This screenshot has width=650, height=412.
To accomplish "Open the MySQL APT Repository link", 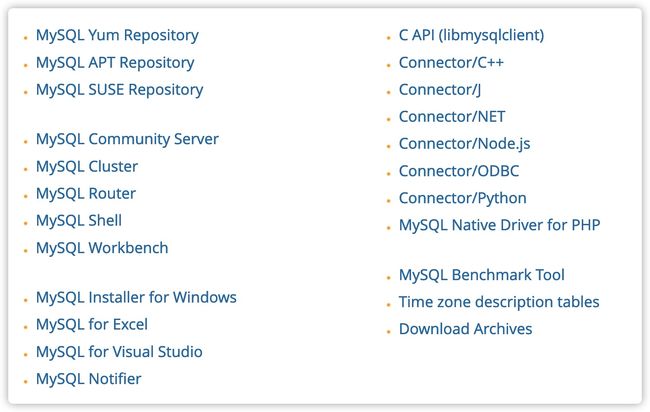I will point(115,63).
